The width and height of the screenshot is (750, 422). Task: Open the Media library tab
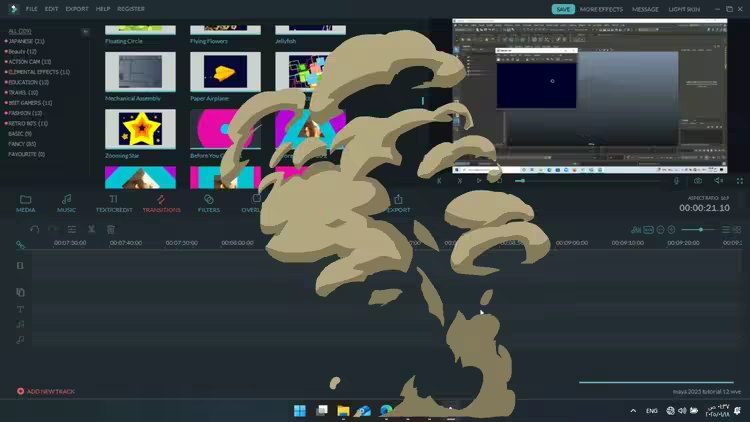coord(26,203)
